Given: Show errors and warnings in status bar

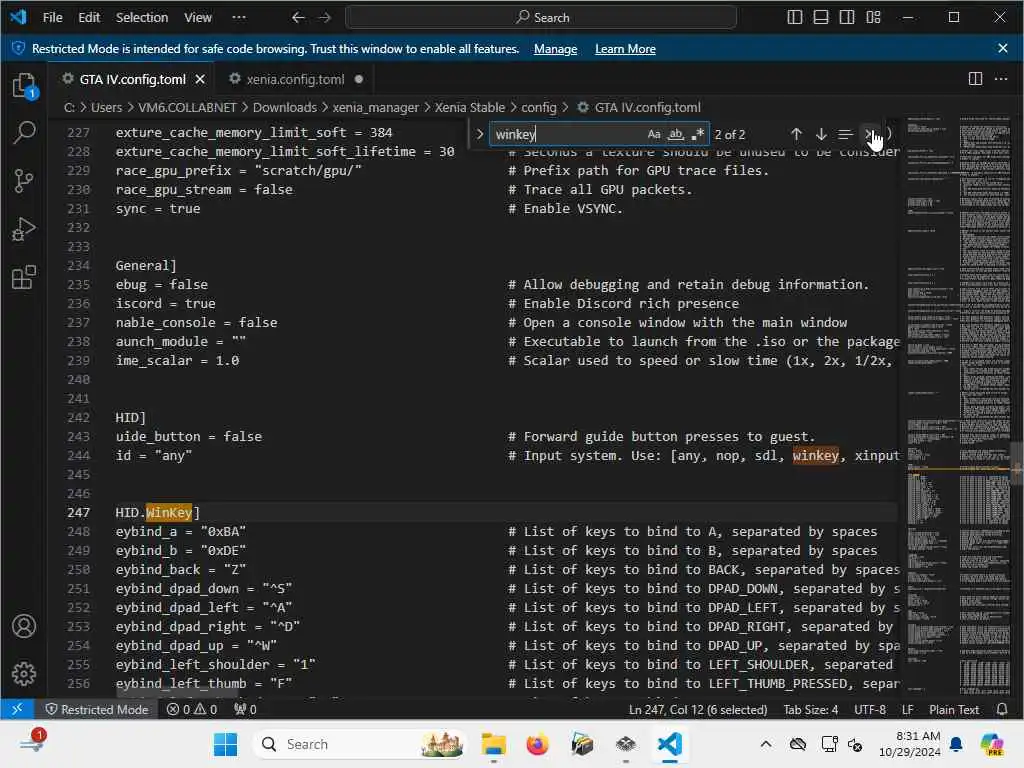Looking at the screenshot, I should coord(192,709).
